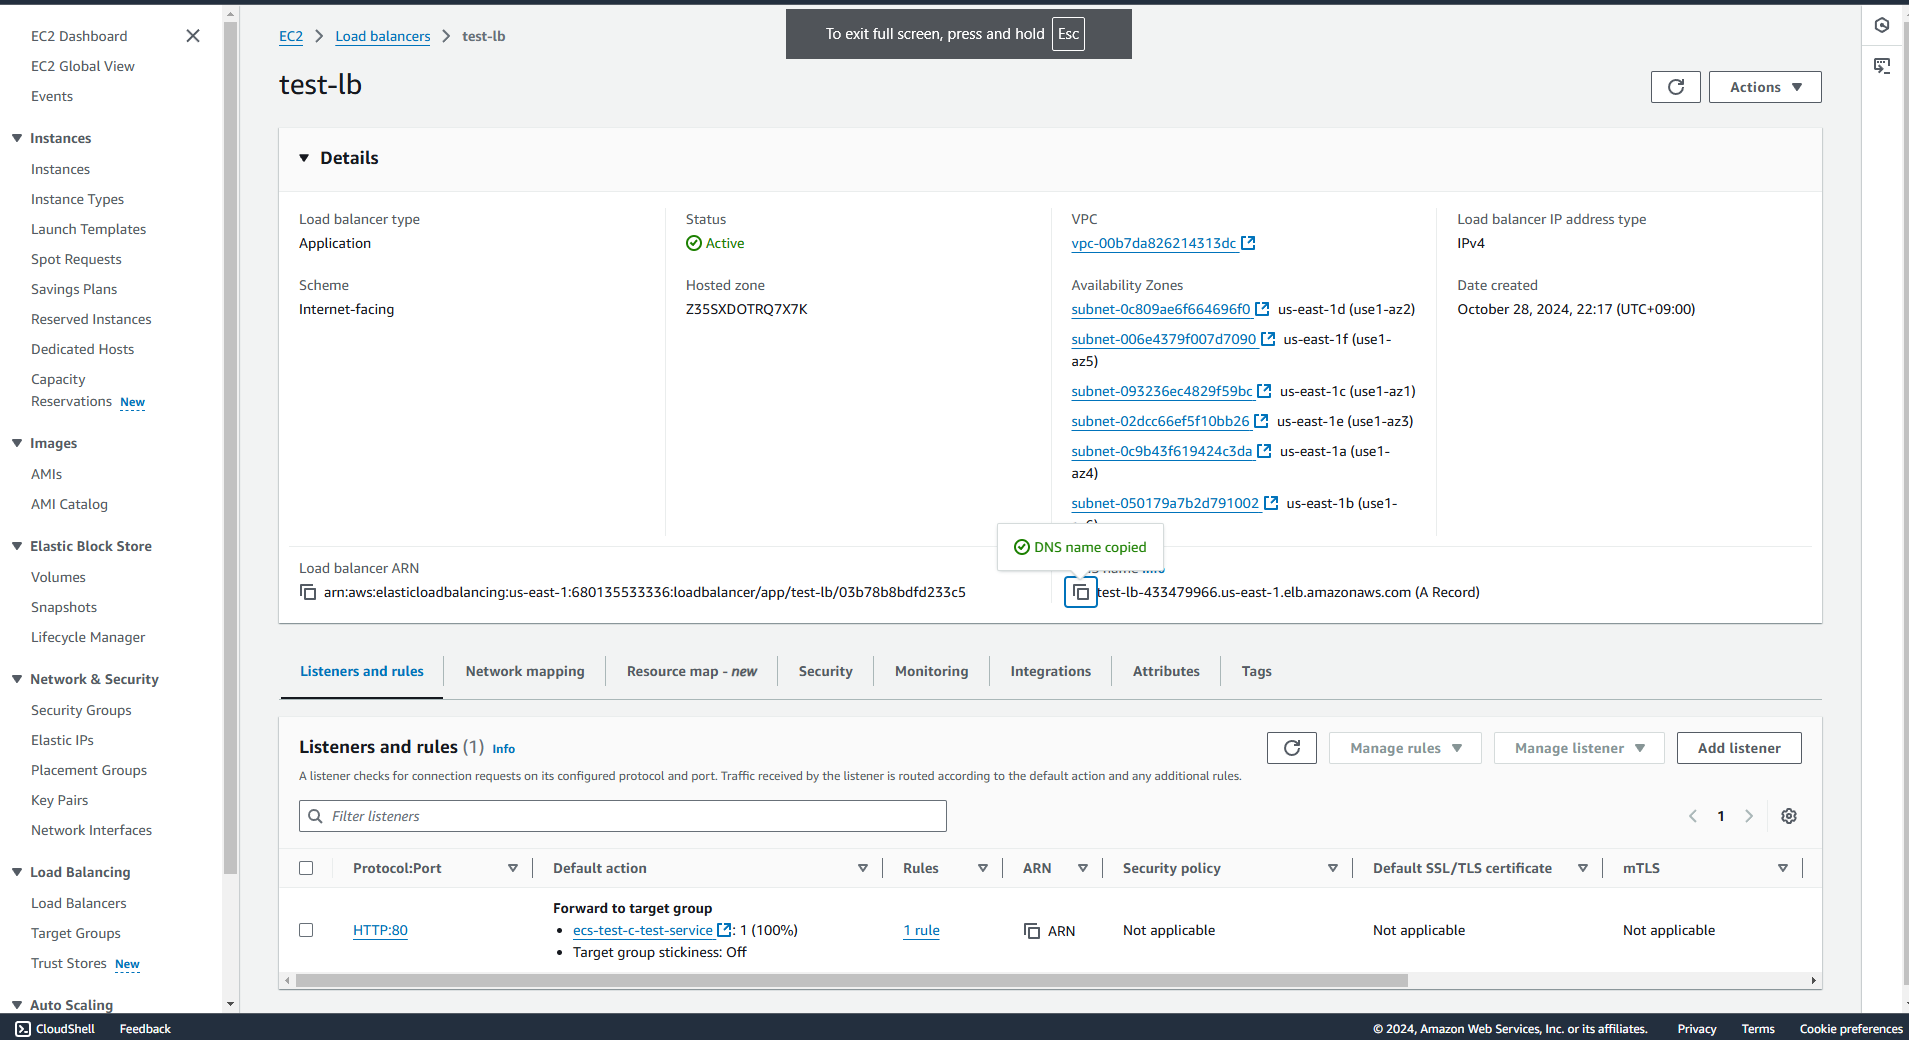Sort by mTLS column arrow
Image resolution: width=1909 pixels, height=1040 pixels.
click(1783, 868)
